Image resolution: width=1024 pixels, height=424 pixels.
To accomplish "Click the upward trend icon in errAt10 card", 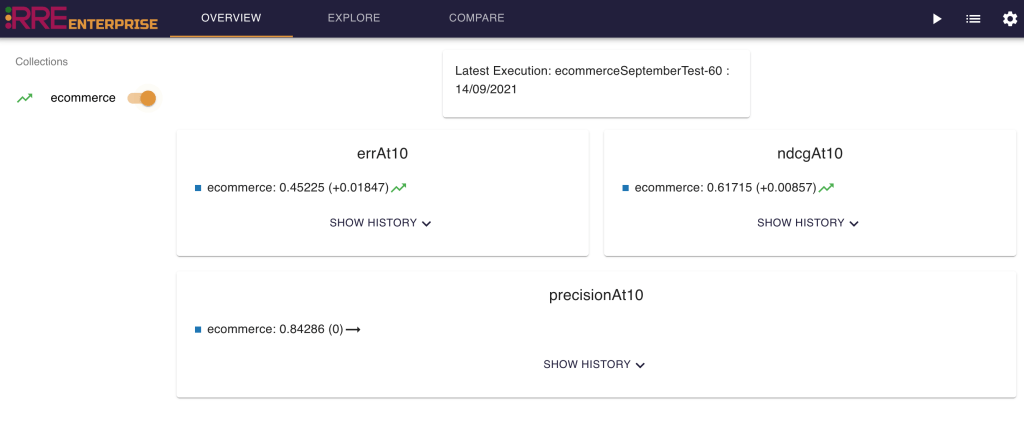I will click(399, 187).
